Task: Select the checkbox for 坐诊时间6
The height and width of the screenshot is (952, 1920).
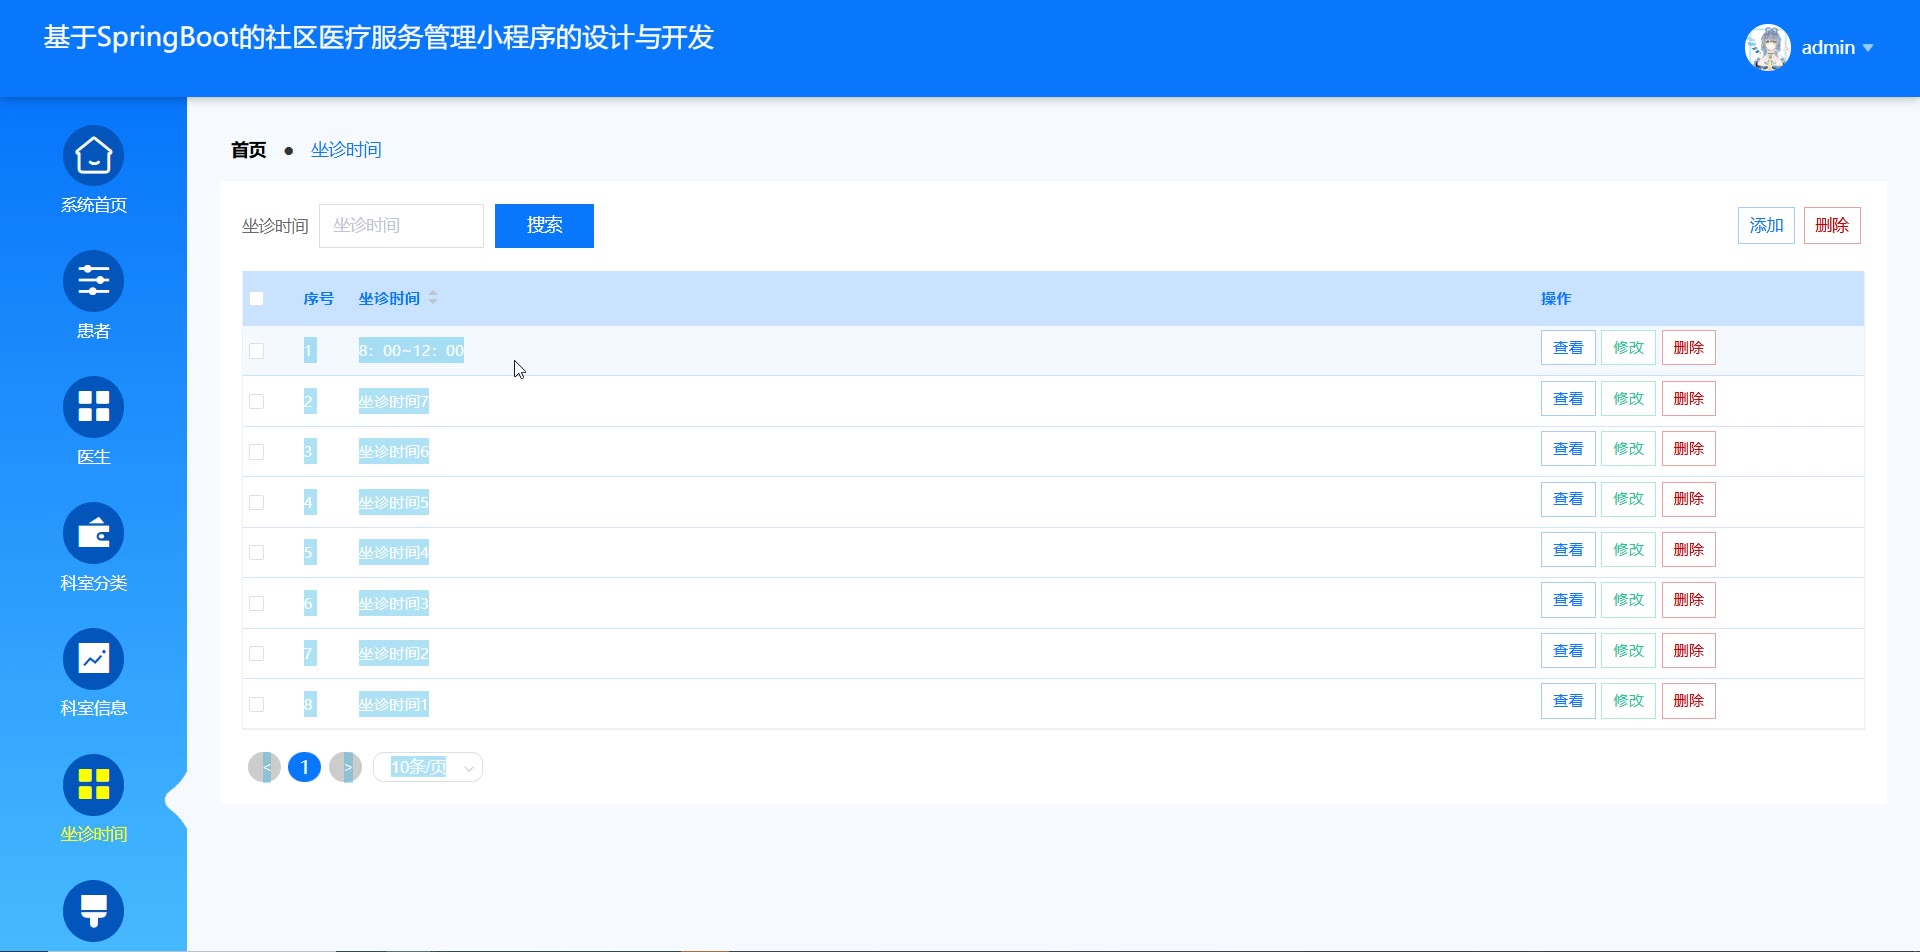Action: pyautogui.click(x=257, y=452)
